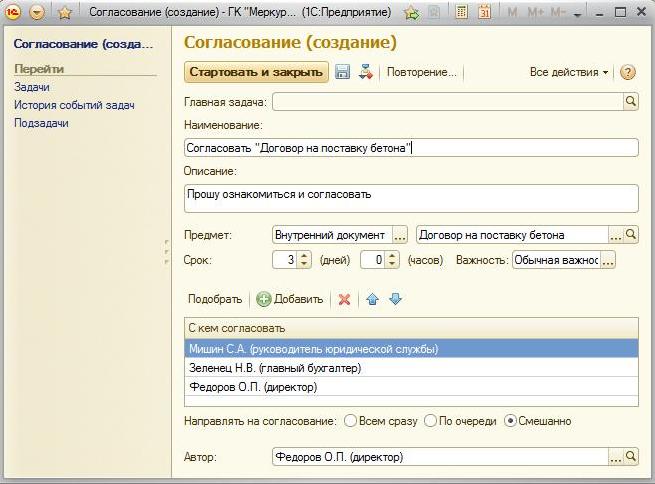The width and height of the screenshot is (655, 484).
Task: Delete selected approver red X icon
Action: pyautogui.click(x=344, y=299)
